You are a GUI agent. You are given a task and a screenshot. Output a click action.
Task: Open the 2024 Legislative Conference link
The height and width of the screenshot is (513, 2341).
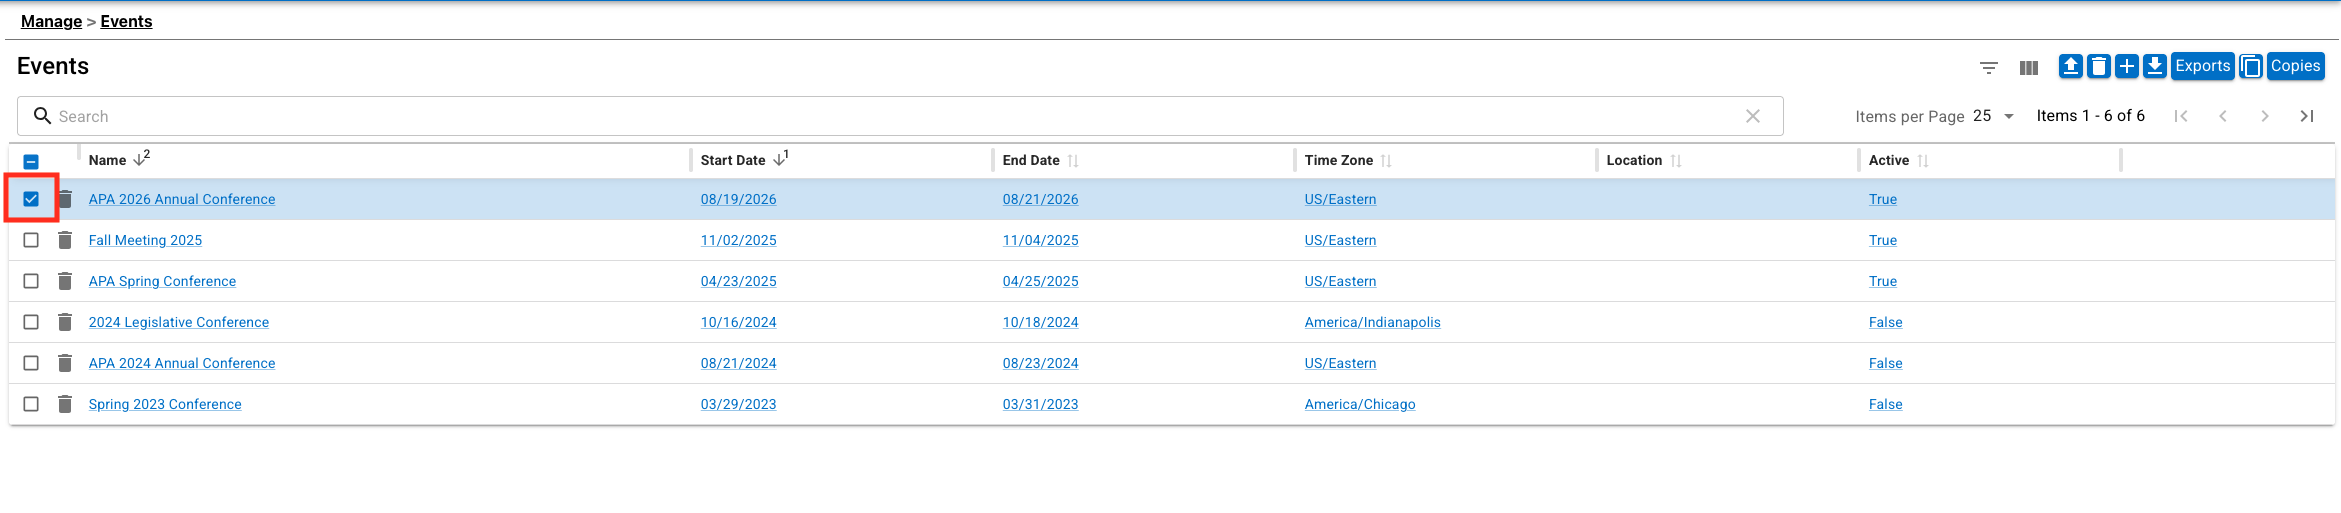pos(178,322)
